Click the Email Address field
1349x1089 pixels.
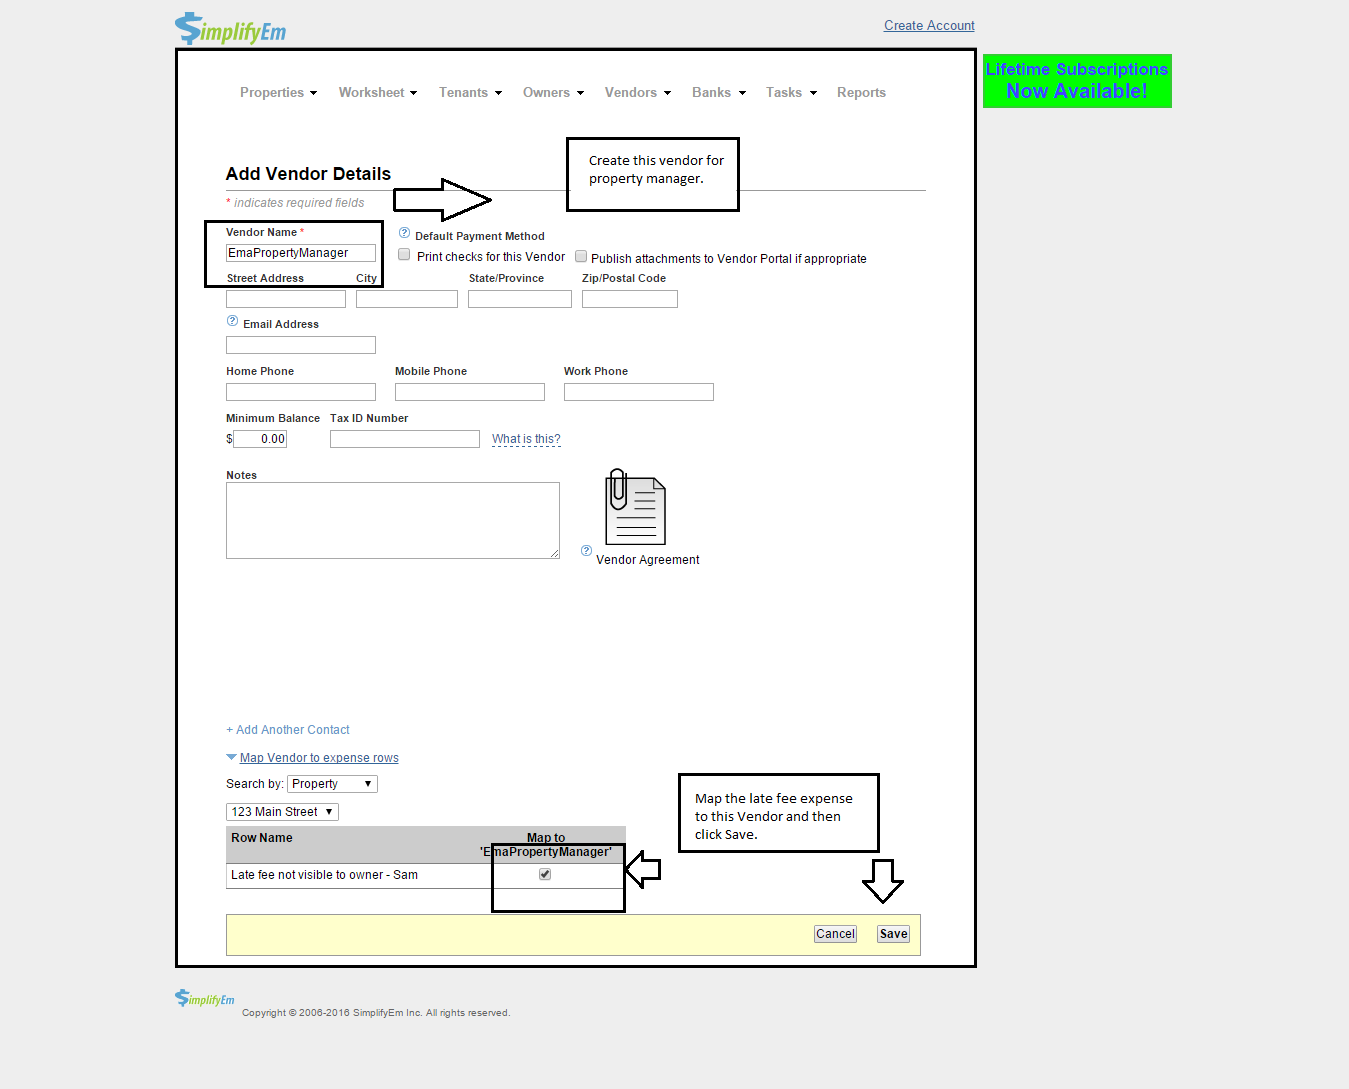(x=301, y=345)
